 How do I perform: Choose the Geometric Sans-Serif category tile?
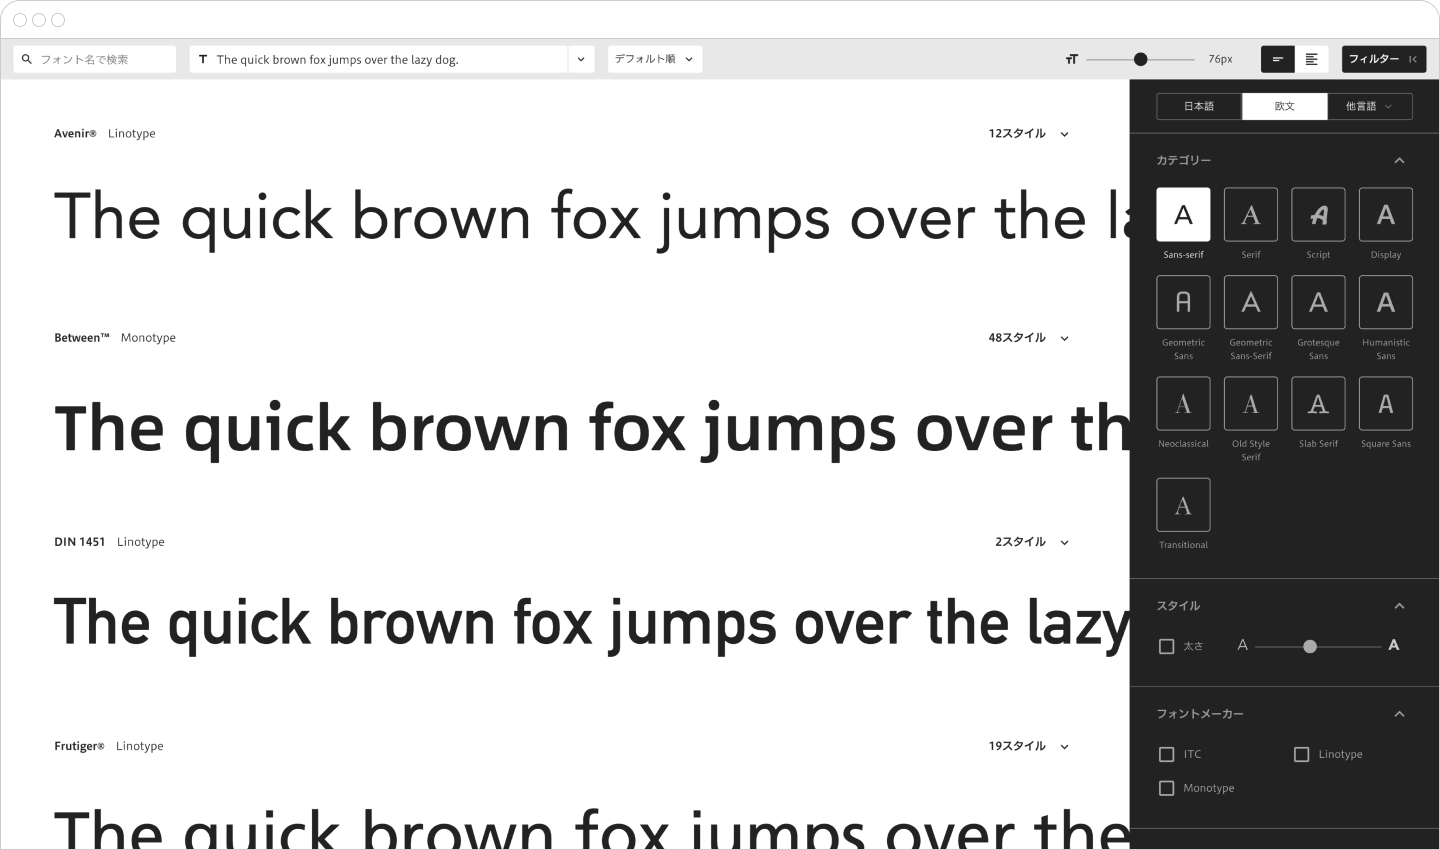1251,302
